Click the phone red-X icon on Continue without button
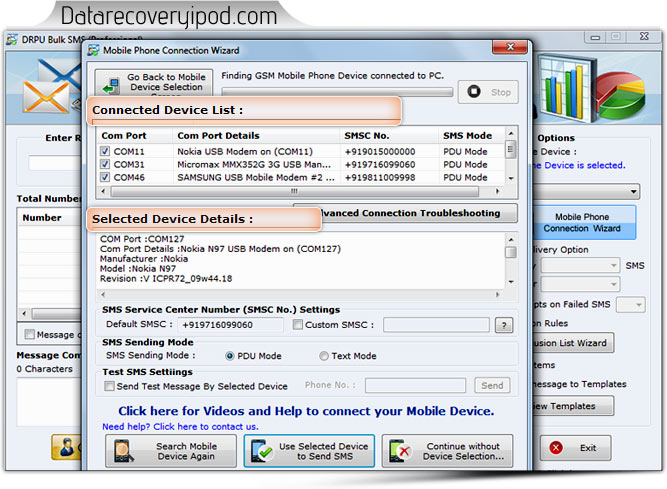The height and width of the screenshot is (489, 667). pos(399,451)
